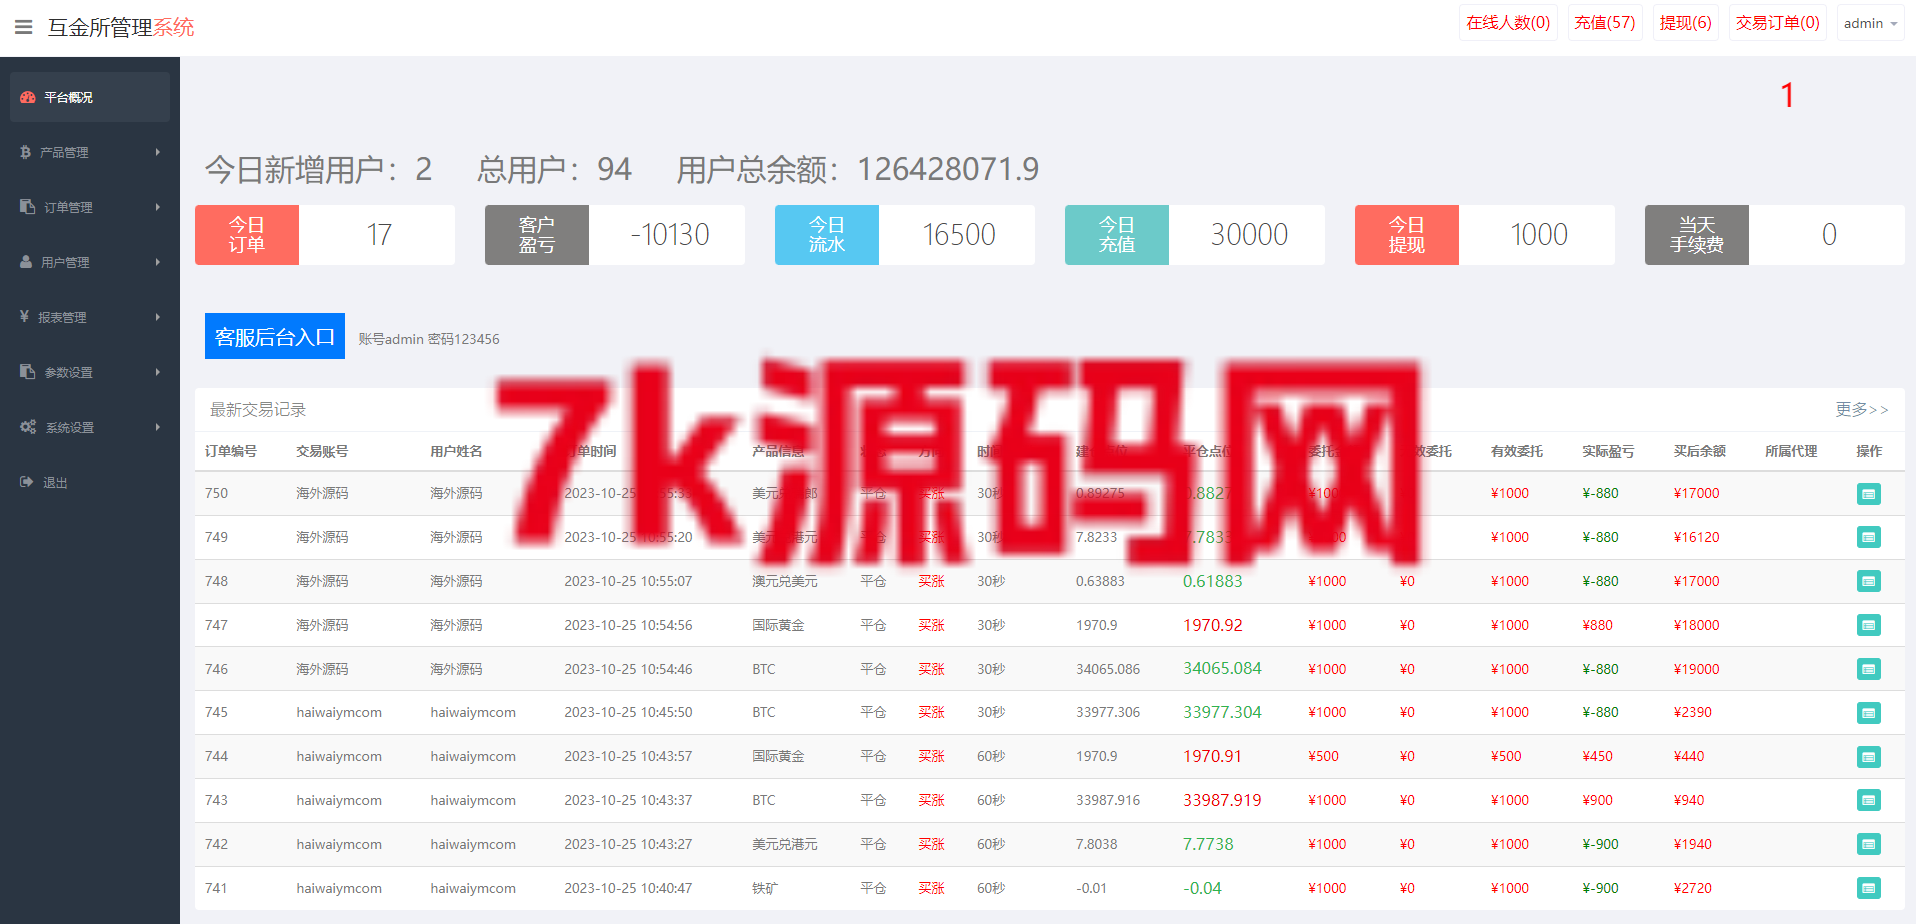The image size is (1916, 924).
Task: Select 退出 menu item
Action: [90, 482]
